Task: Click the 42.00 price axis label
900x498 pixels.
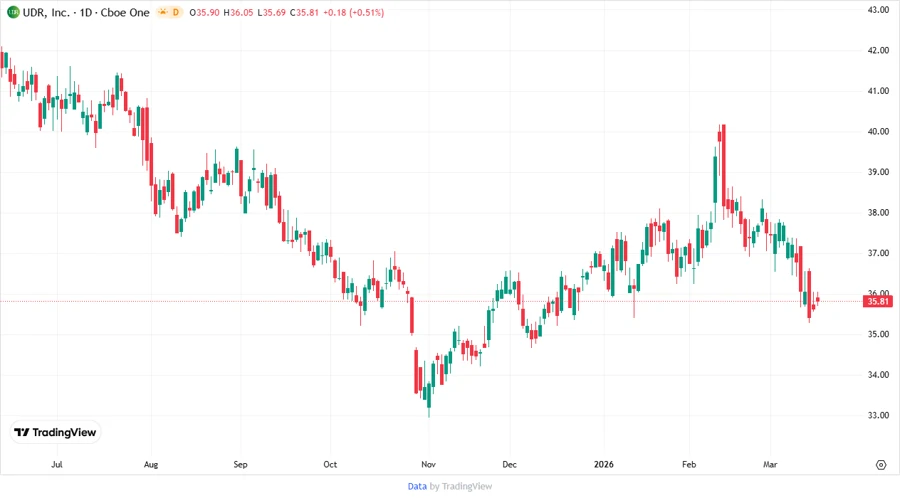Action: coord(878,50)
